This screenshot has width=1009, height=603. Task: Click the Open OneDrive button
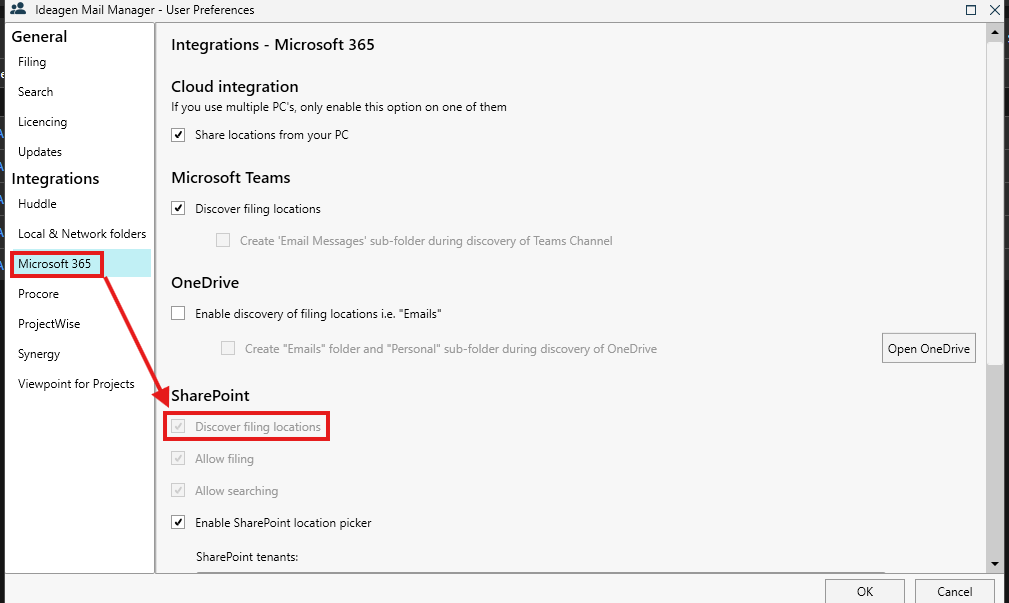929,349
